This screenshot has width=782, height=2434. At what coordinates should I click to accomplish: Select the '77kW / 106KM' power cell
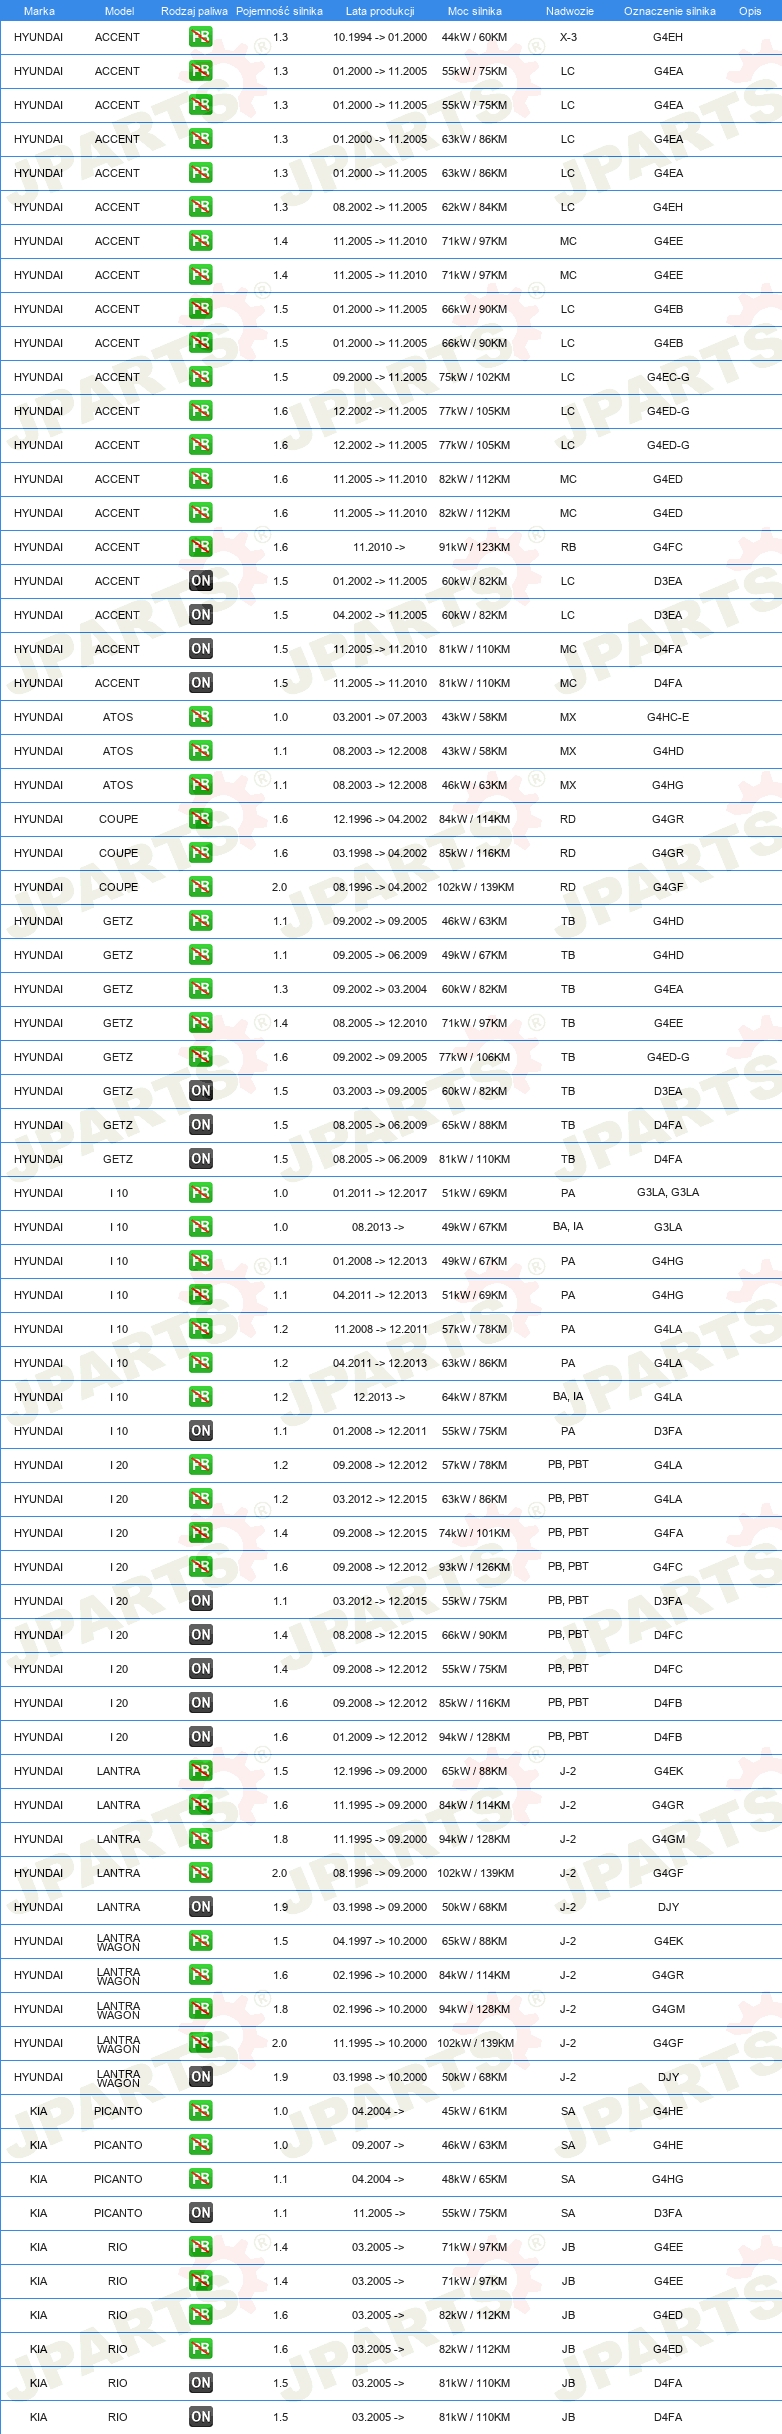(474, 1057)
